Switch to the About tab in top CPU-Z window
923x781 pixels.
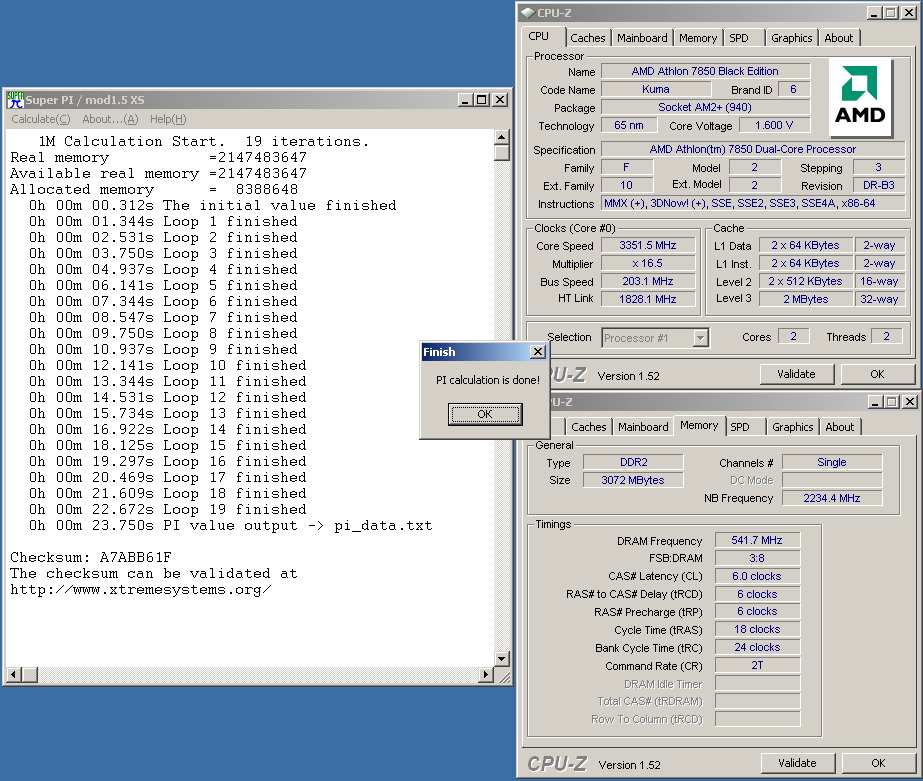pos(838,38)
